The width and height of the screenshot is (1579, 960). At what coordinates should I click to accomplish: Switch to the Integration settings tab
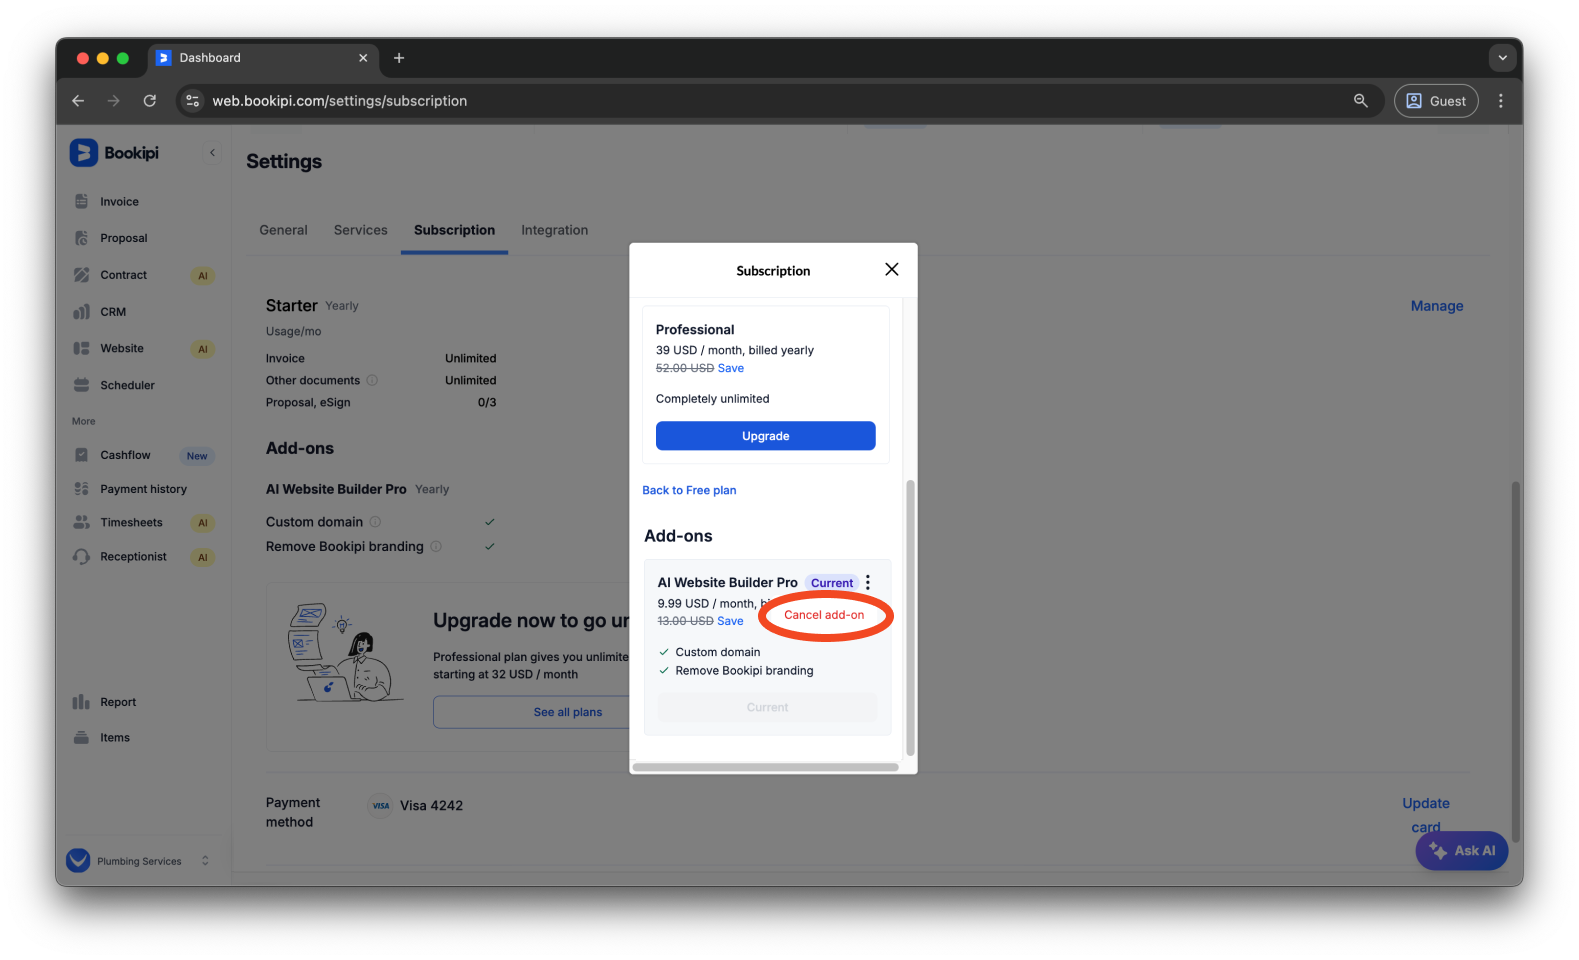point(554,230)
